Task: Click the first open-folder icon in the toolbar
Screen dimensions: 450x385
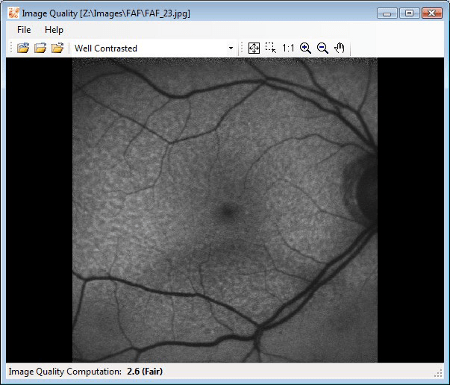Action: click(x=23, y=48)
